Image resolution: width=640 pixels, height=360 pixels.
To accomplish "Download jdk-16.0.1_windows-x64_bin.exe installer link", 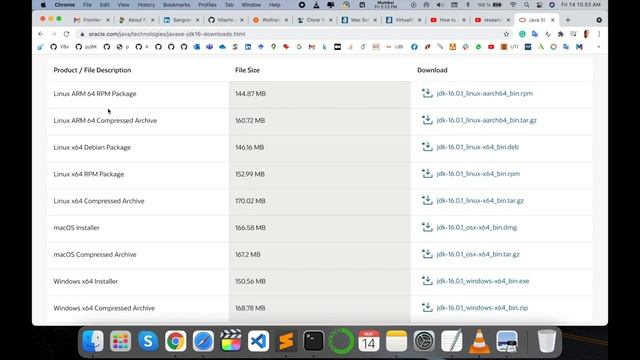I will pyautogui.click(x=483, y=281).
